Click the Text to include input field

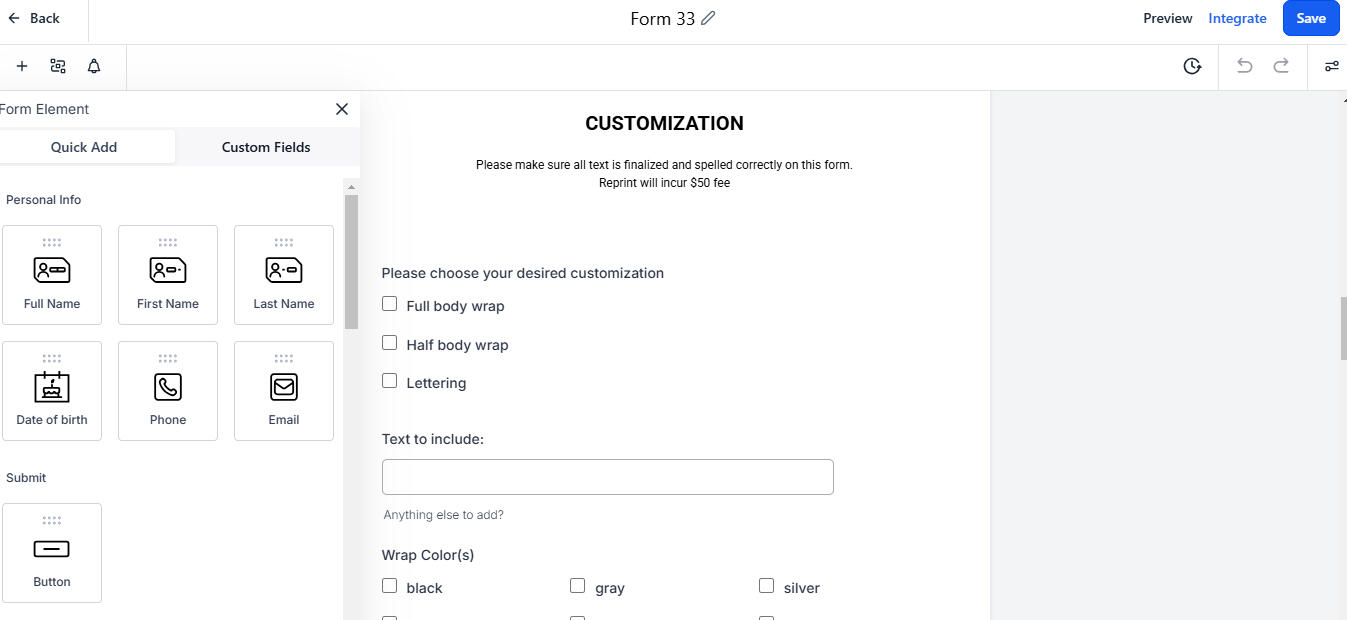pos(608,477)
